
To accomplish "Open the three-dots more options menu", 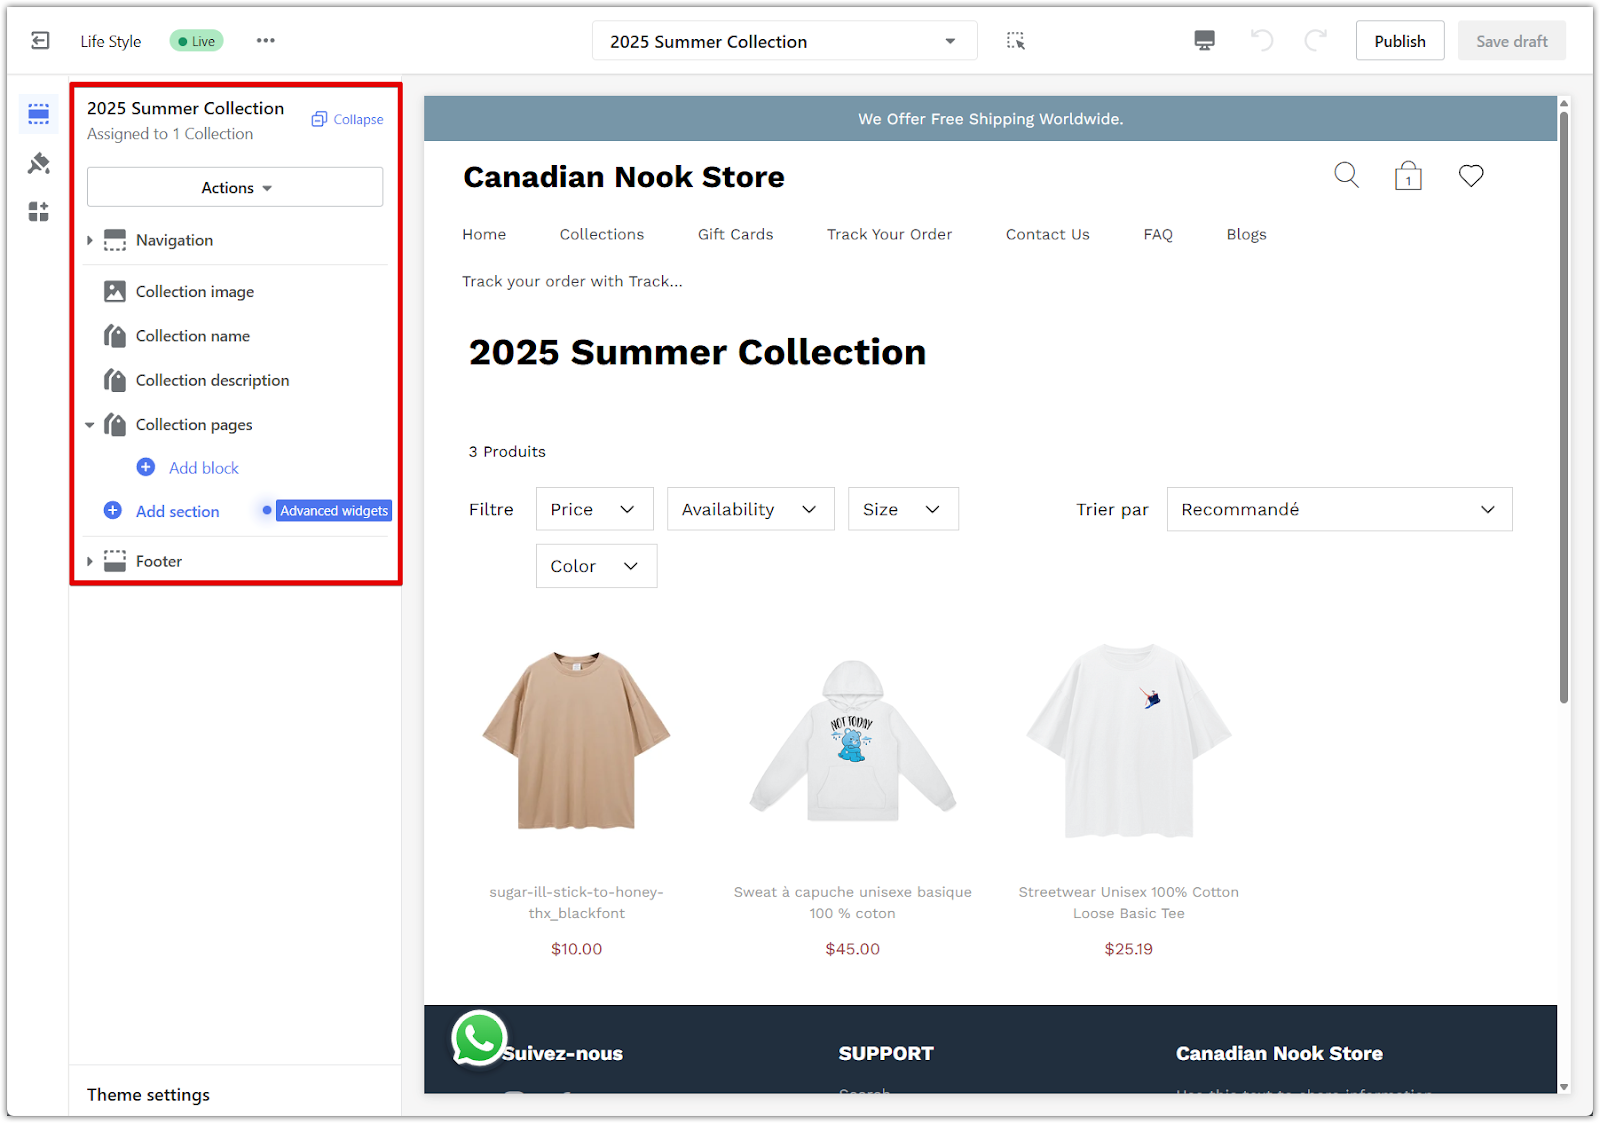I will pos(265,41).
